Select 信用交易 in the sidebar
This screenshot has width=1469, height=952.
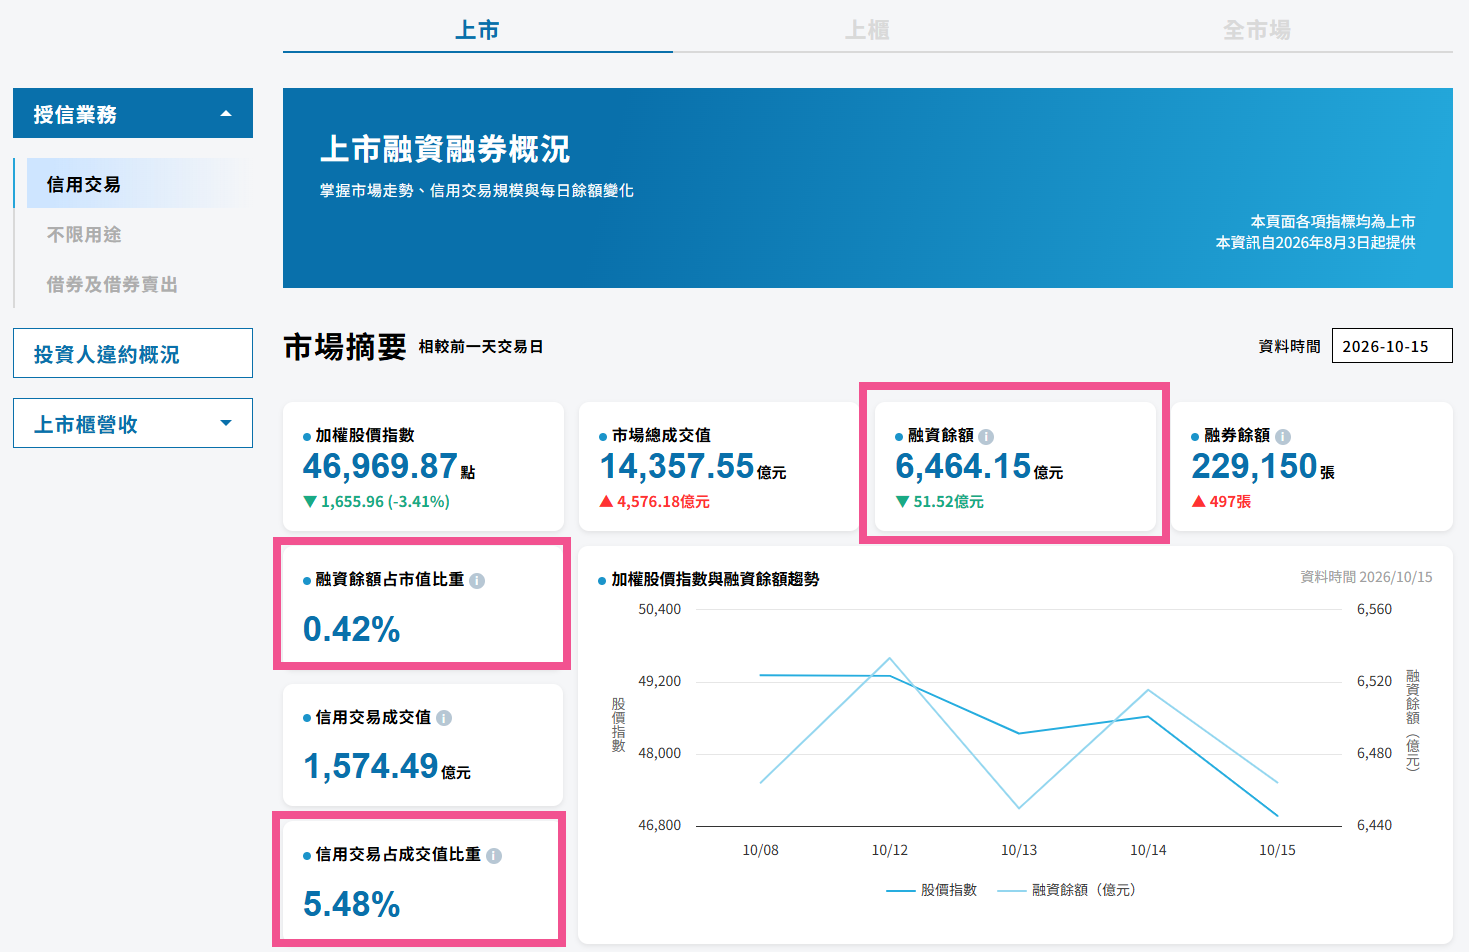click(x=140, y=184)
